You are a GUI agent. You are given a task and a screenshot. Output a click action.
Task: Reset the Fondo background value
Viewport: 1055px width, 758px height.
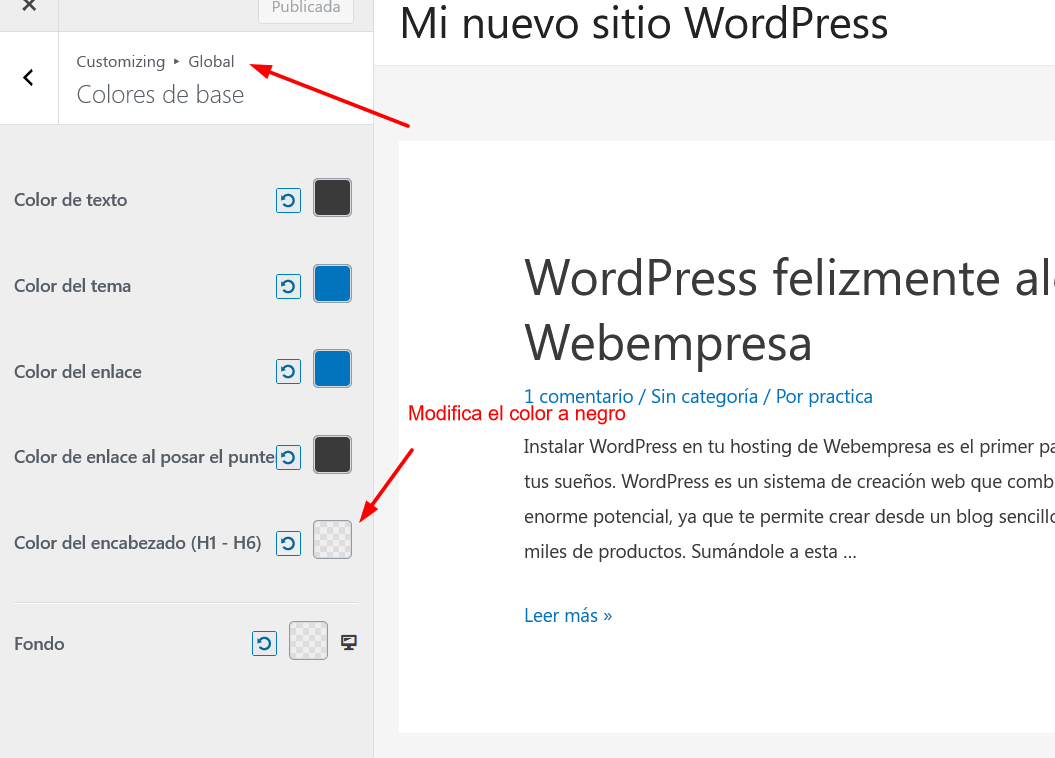264,644
